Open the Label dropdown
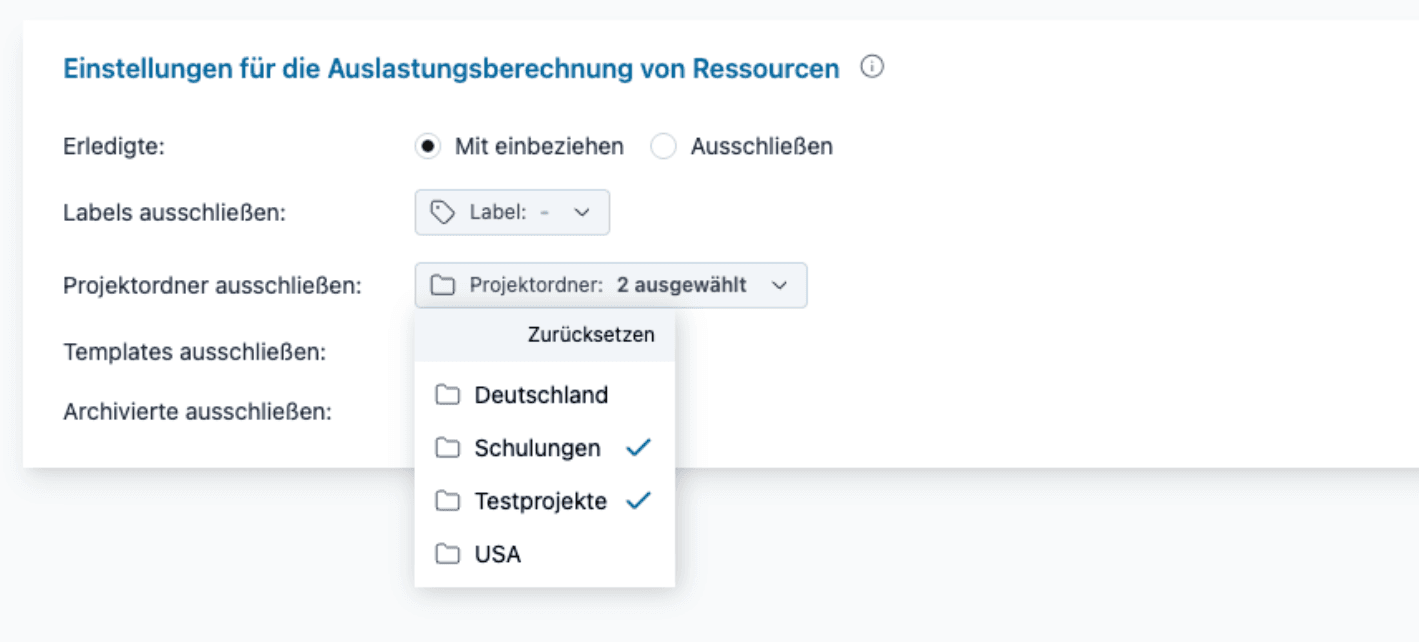 click(x=512, y=212)
